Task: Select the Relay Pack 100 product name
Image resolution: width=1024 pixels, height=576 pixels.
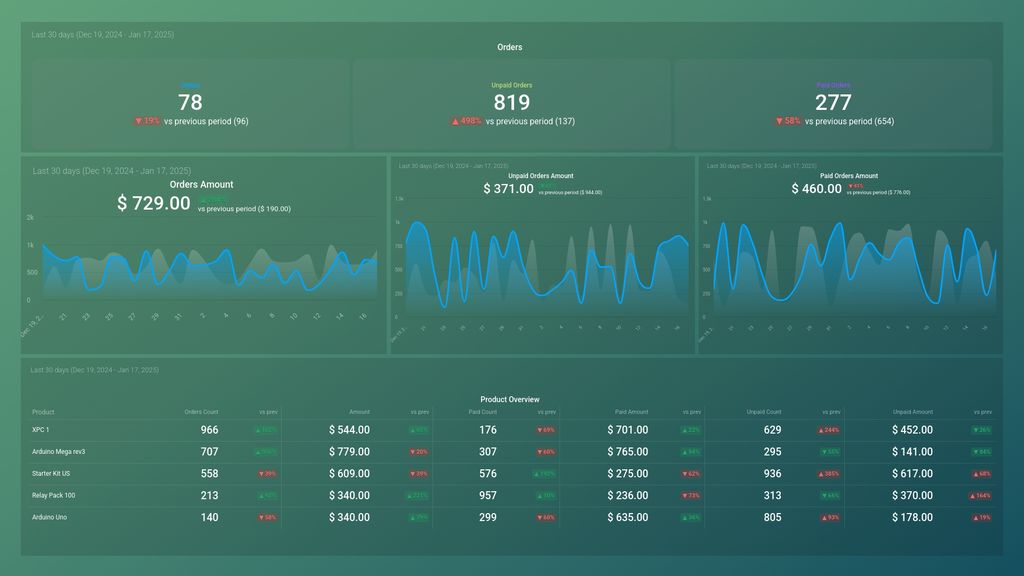Action: [54, 496]
